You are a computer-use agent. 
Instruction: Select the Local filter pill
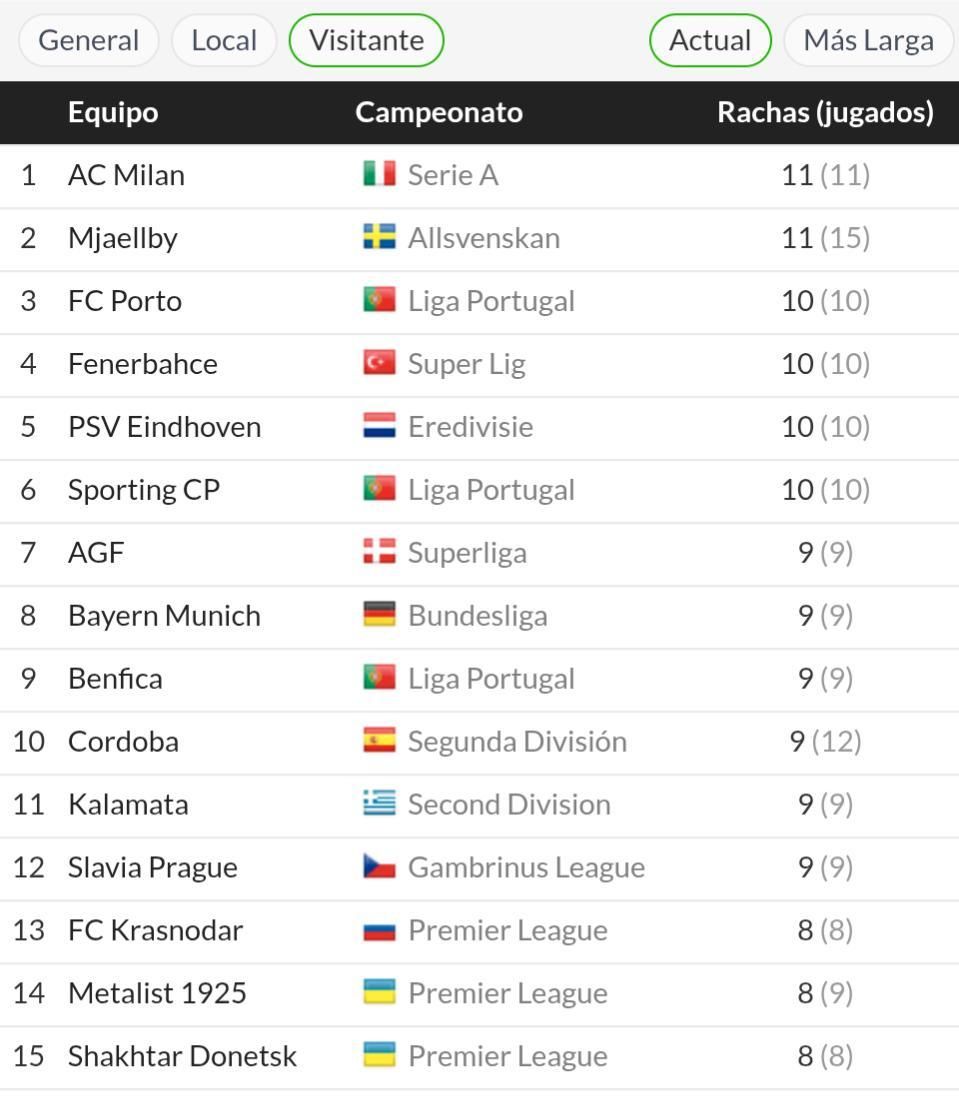[224, 41]
